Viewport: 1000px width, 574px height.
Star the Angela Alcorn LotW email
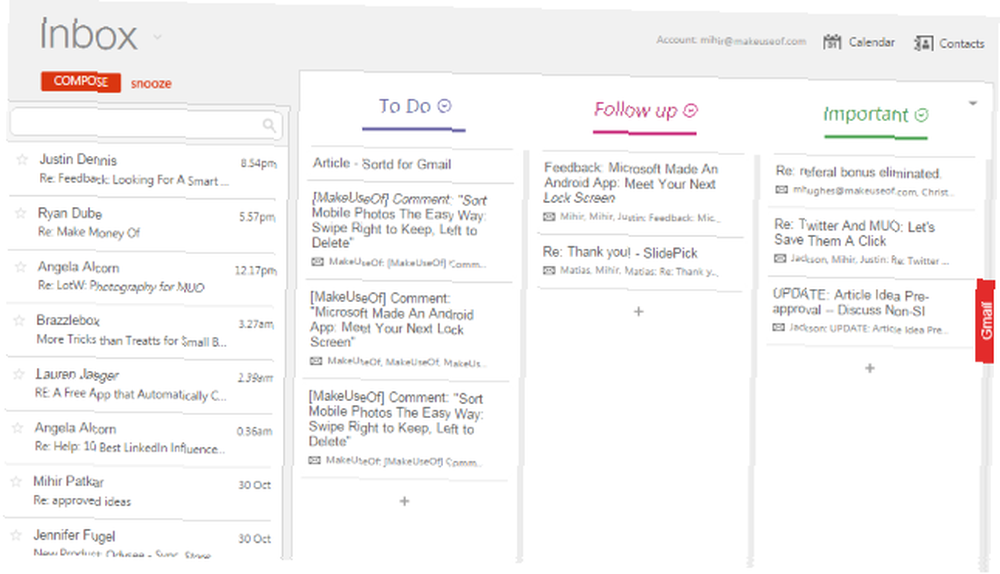tap(20, 267)
